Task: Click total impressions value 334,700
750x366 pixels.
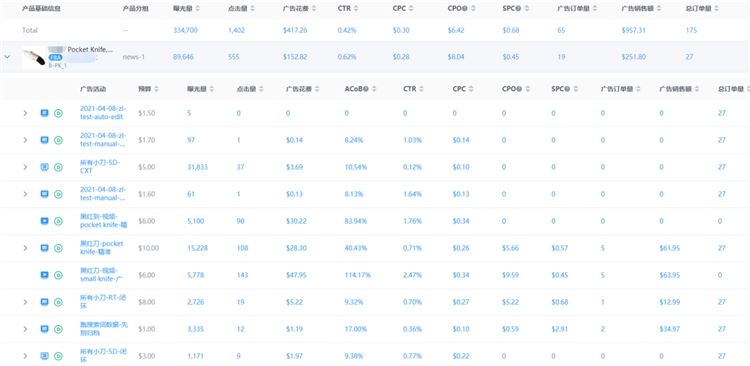Action: point(185,30)
